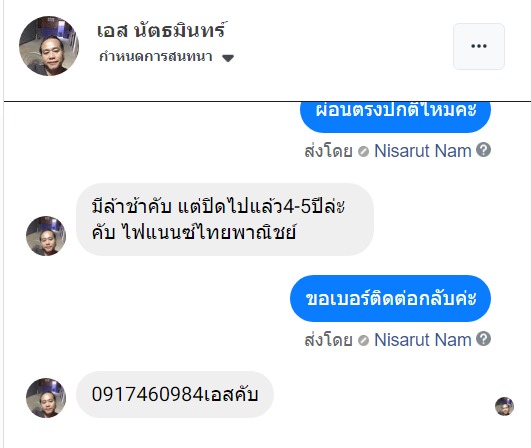Image resolution: width=531 pixels, height=448 pixels.
Task: Click the help question-mark icon below ผ่อนตรงปกติไหมคะ
Action: (x=483, y=150)
